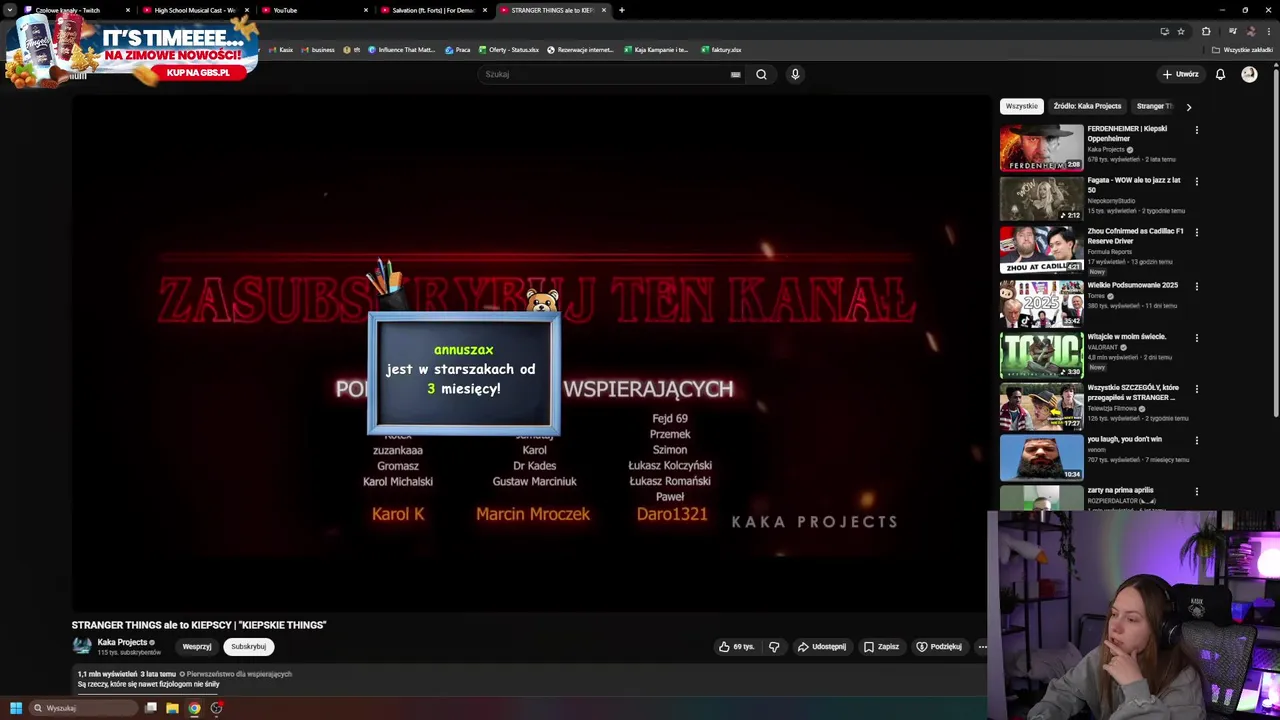Click the Utwórz create button
This screenshot has width=1280, height=720.
[x=1180, y=74]
